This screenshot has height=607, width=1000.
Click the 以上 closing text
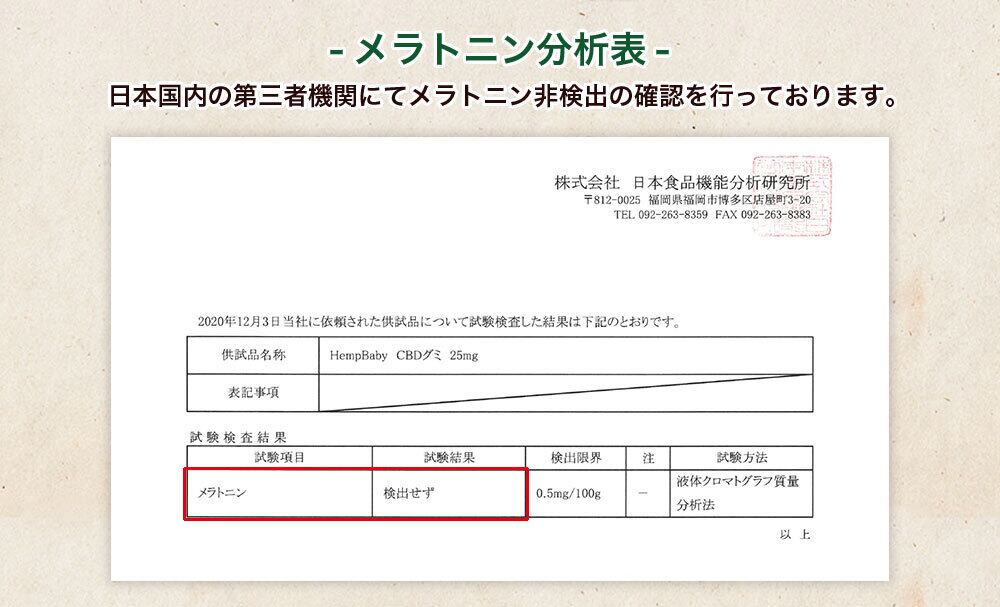click(795, 534)
